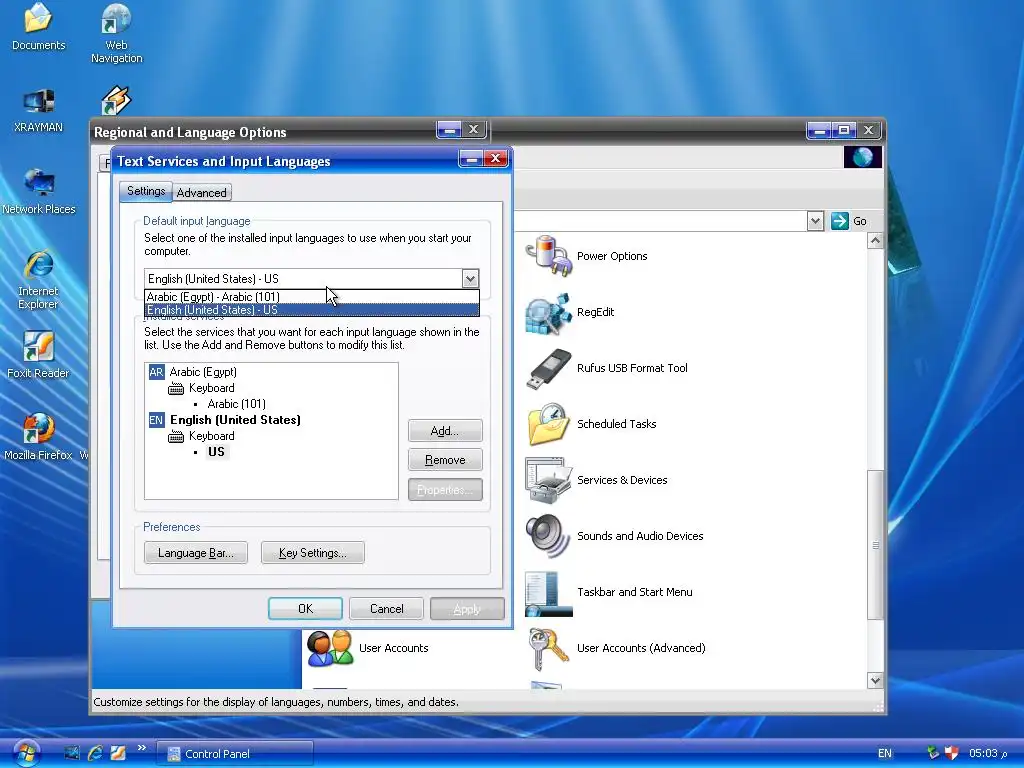Minimize Text Services and Input Languages dialog
The height and width of the screenshot is (768, 1024).
(x=470, y=158)
